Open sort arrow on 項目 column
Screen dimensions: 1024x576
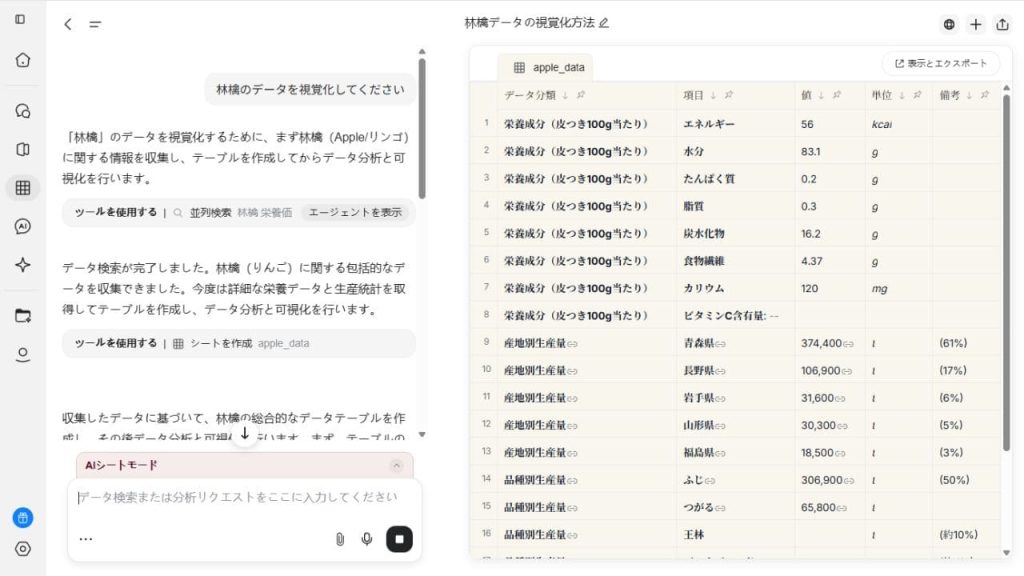point(713,96)
